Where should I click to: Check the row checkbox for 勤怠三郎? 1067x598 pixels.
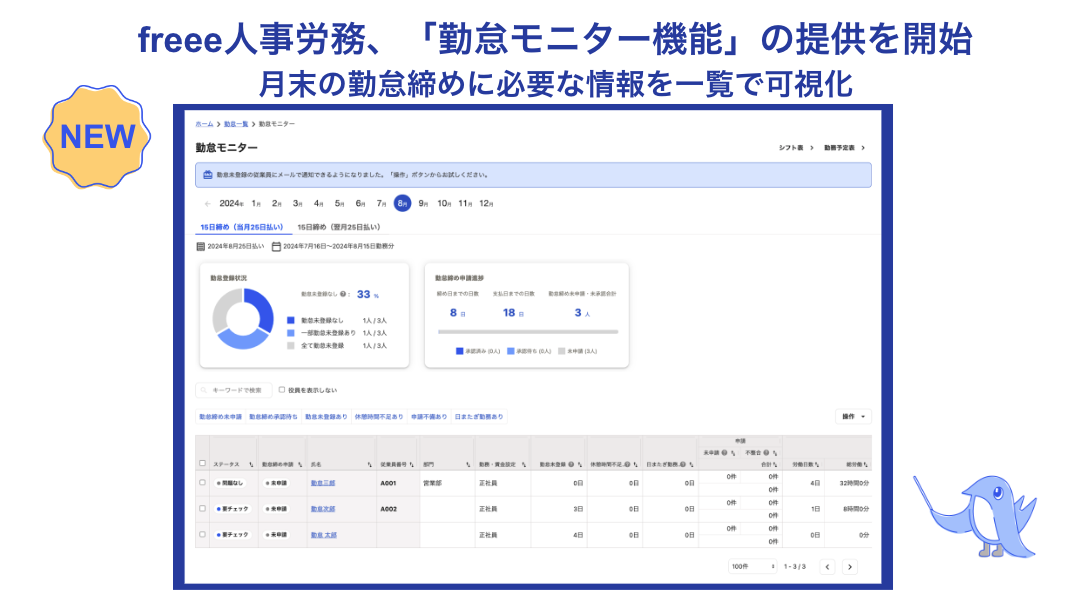(x=203, y=482)
